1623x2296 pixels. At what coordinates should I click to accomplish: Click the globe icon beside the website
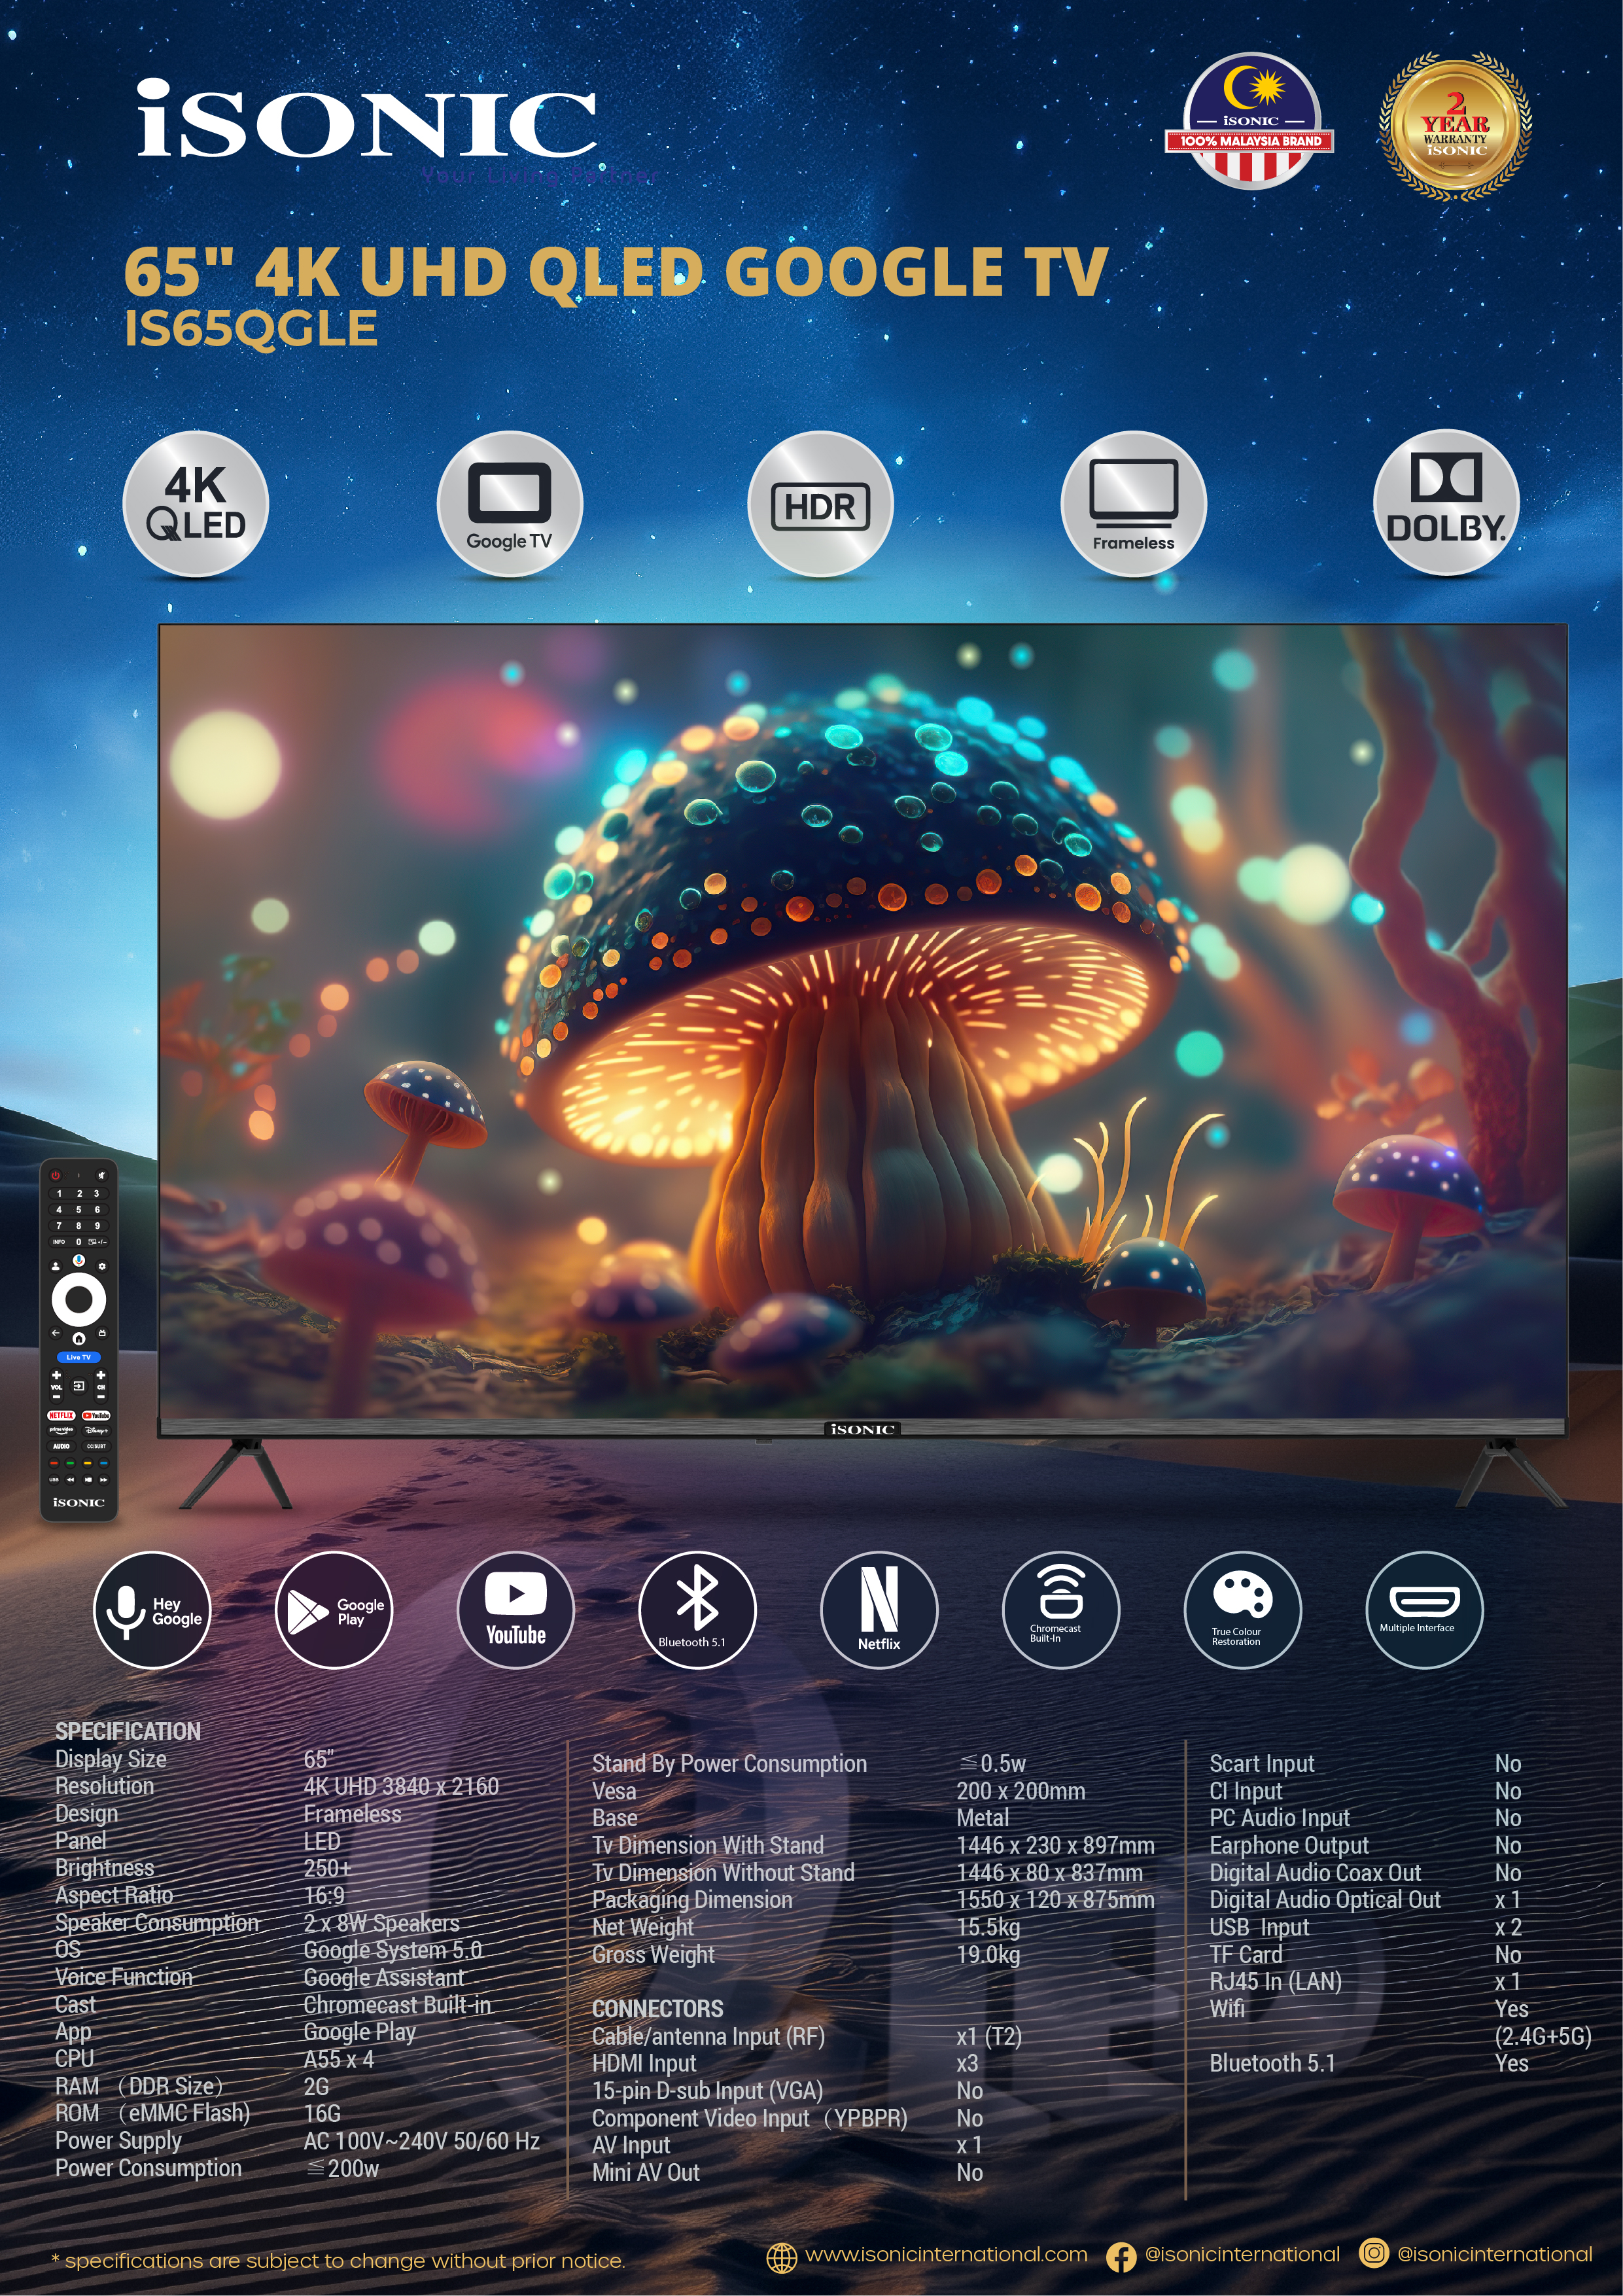781,2257
